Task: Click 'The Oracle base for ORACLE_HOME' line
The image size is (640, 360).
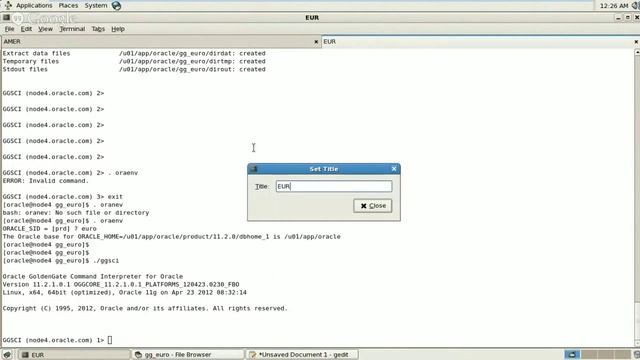Action: pos(171,237)
